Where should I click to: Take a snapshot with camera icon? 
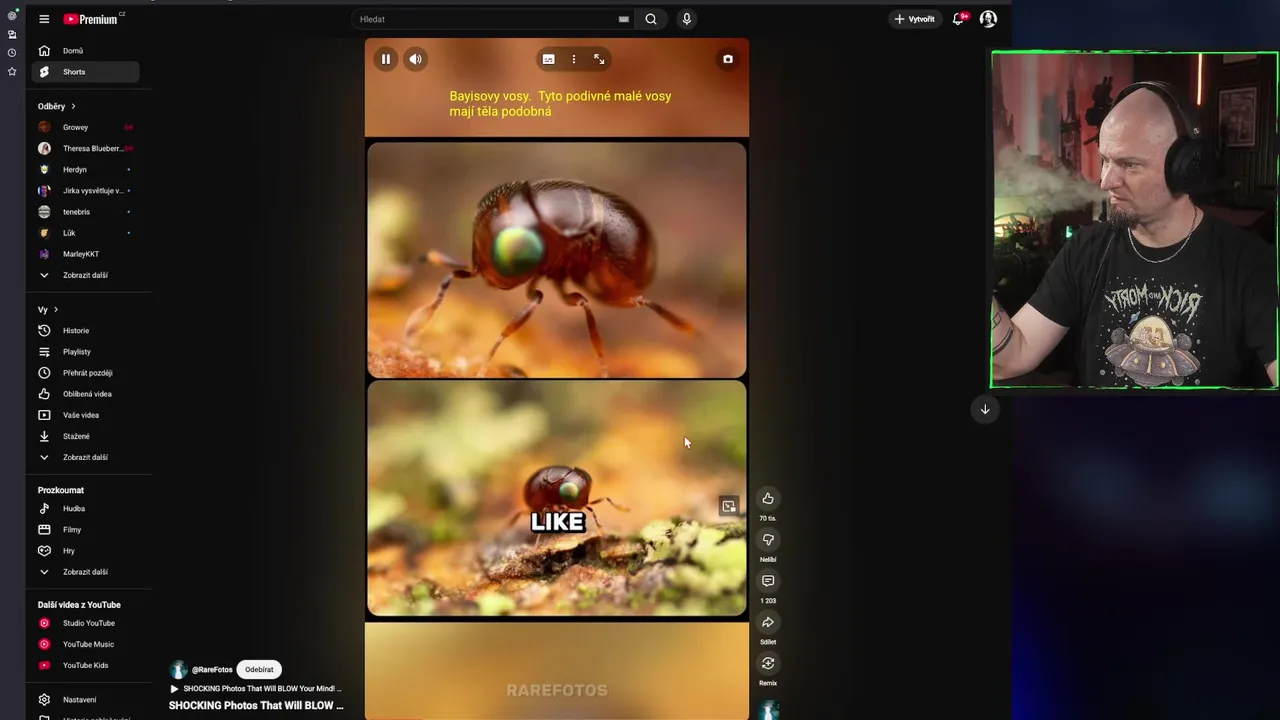(x=728, y=59)
